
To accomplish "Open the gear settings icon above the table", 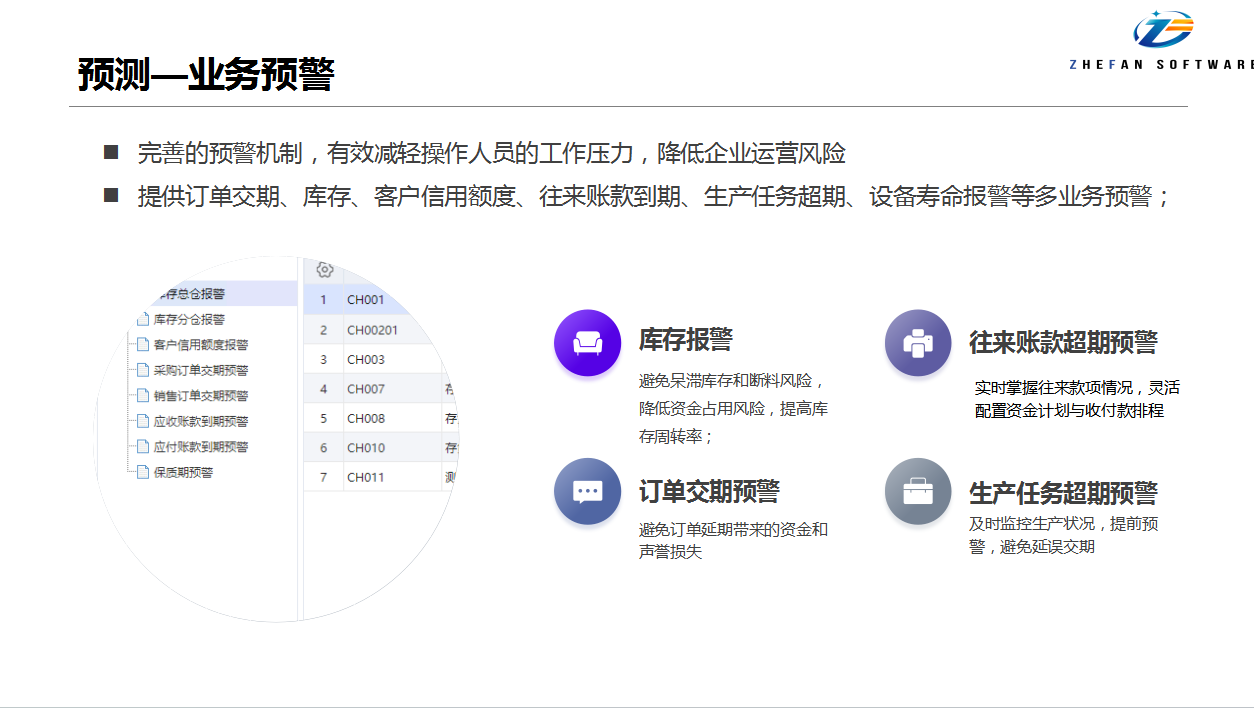I will click(324, 269).
